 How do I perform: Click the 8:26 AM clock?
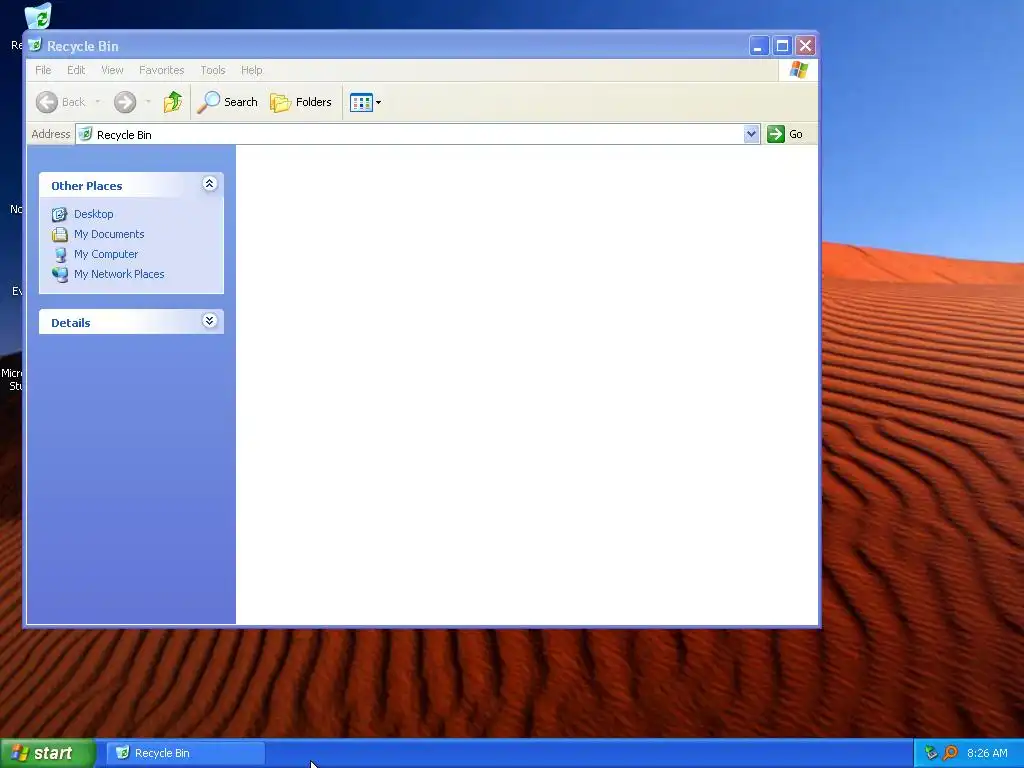(x=987, y=753)
